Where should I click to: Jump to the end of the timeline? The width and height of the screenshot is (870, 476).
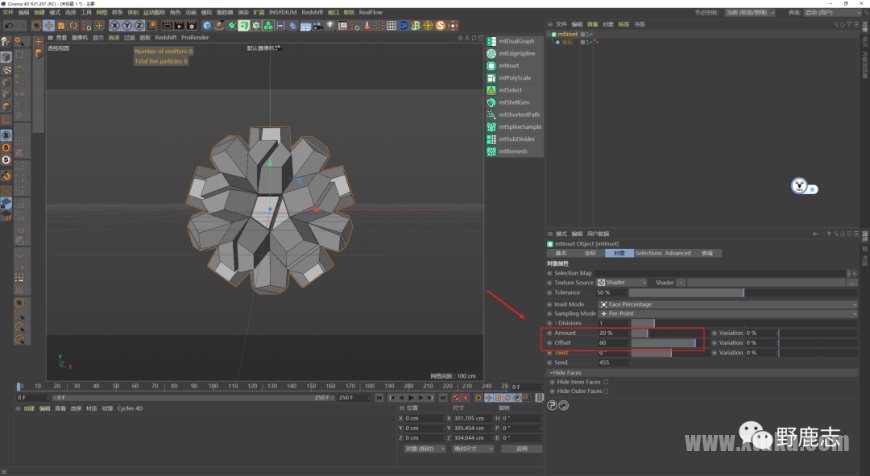coord(443,398)
